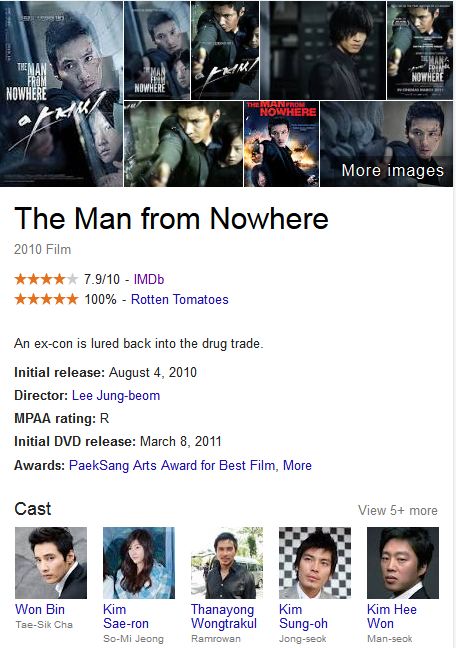Open PaekSang Arts Award for Best Film
Image resolution: width=456 pixels, height=648 pixels.
click(172, 465)
